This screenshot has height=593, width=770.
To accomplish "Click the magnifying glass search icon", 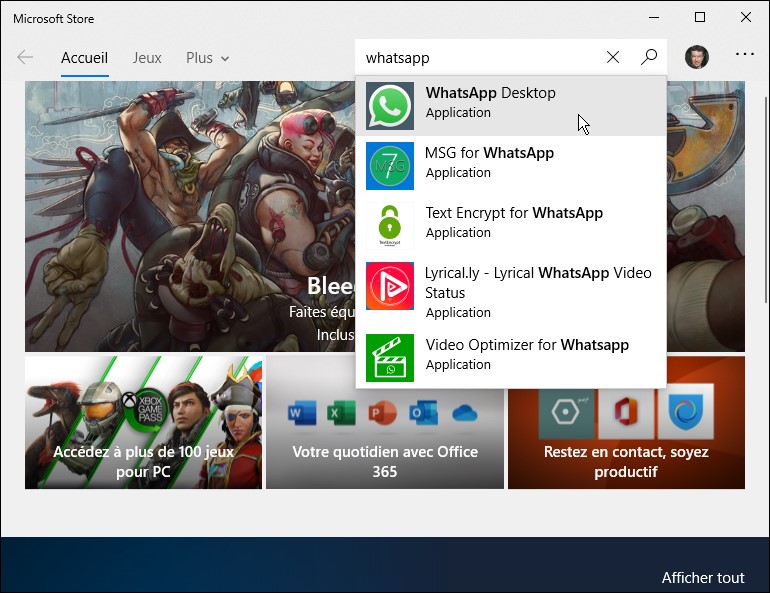I will coord(649,57).
